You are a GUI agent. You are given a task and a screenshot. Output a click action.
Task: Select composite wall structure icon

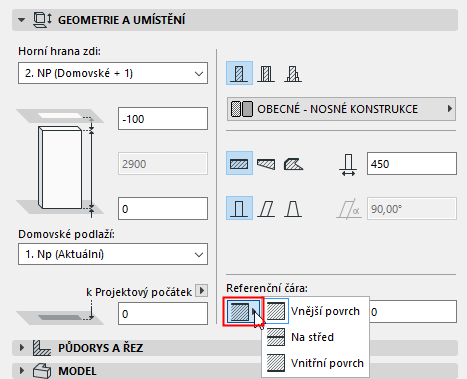(266, 73)
